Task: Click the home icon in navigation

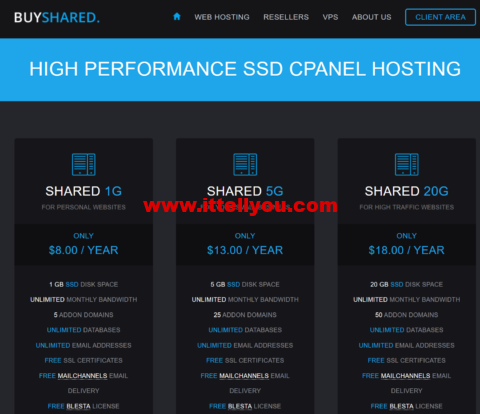Action: [177, 17]
